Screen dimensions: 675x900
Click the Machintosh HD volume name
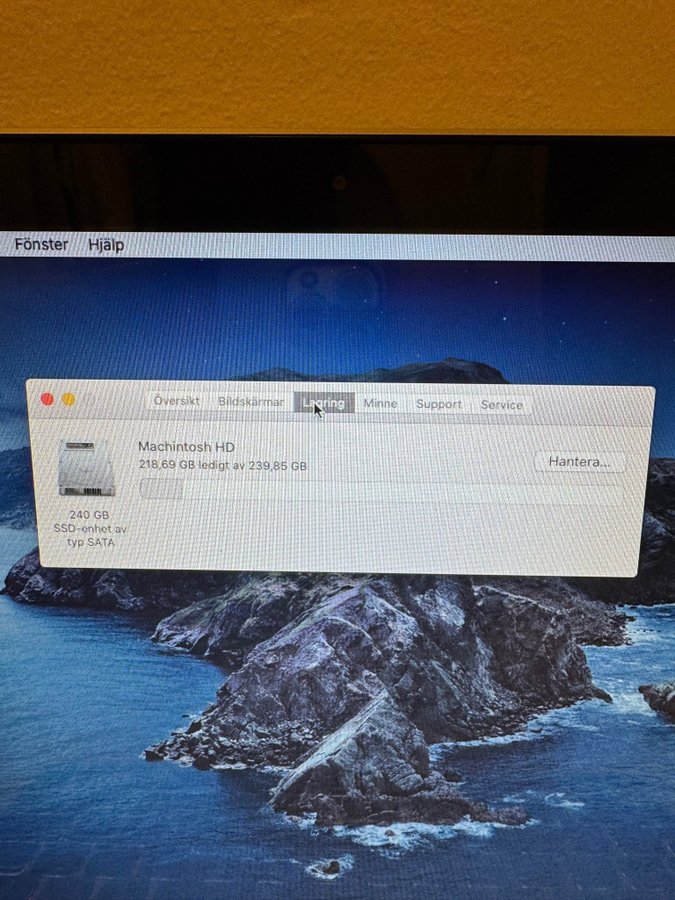point(186,447)
